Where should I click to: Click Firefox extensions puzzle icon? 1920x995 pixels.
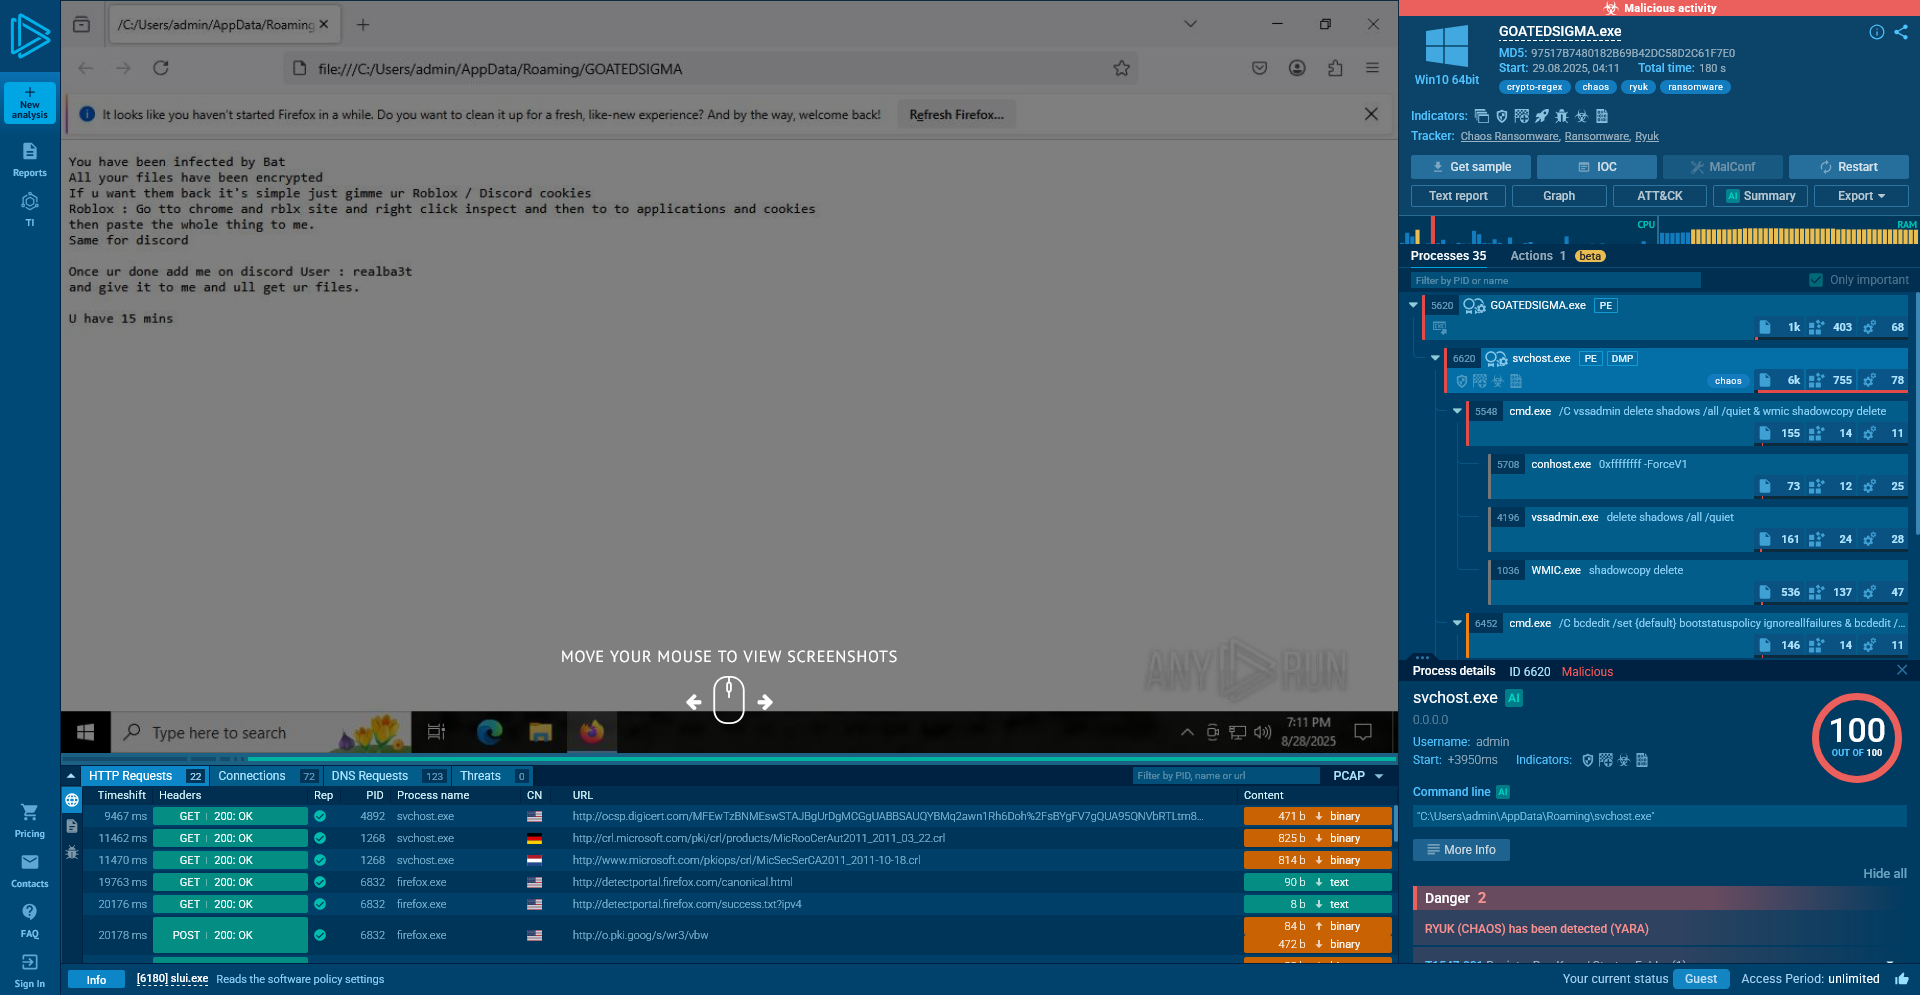1335,68
